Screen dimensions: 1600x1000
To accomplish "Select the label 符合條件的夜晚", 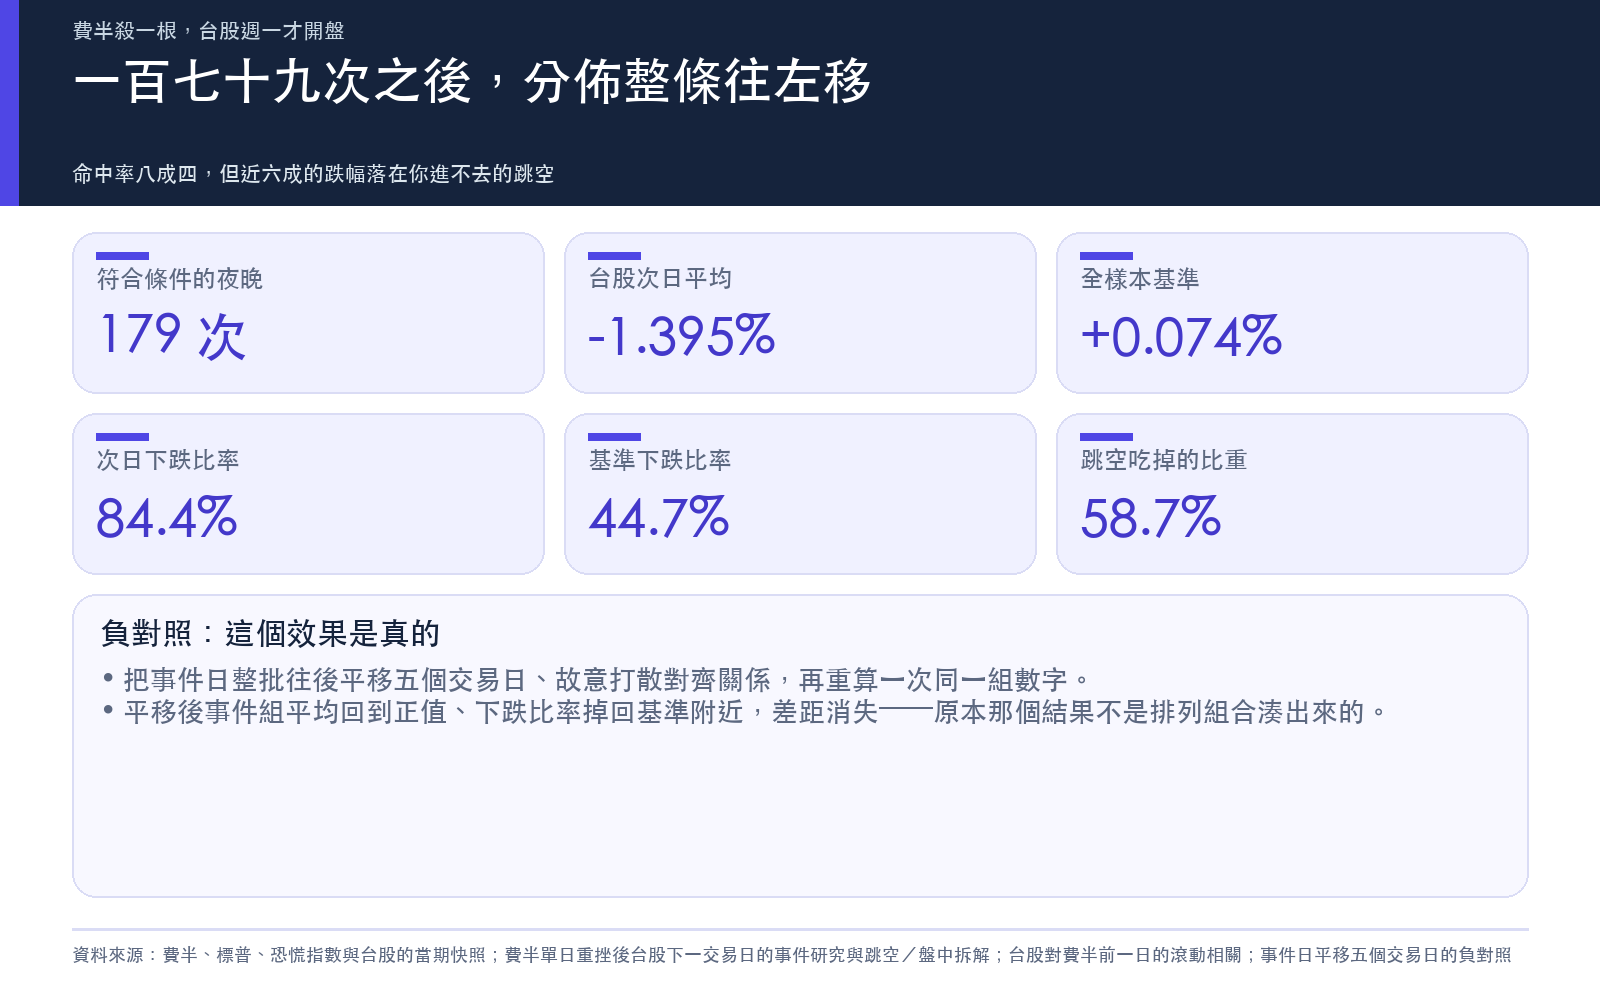I will pyautogui.click(x=180, y=279).
